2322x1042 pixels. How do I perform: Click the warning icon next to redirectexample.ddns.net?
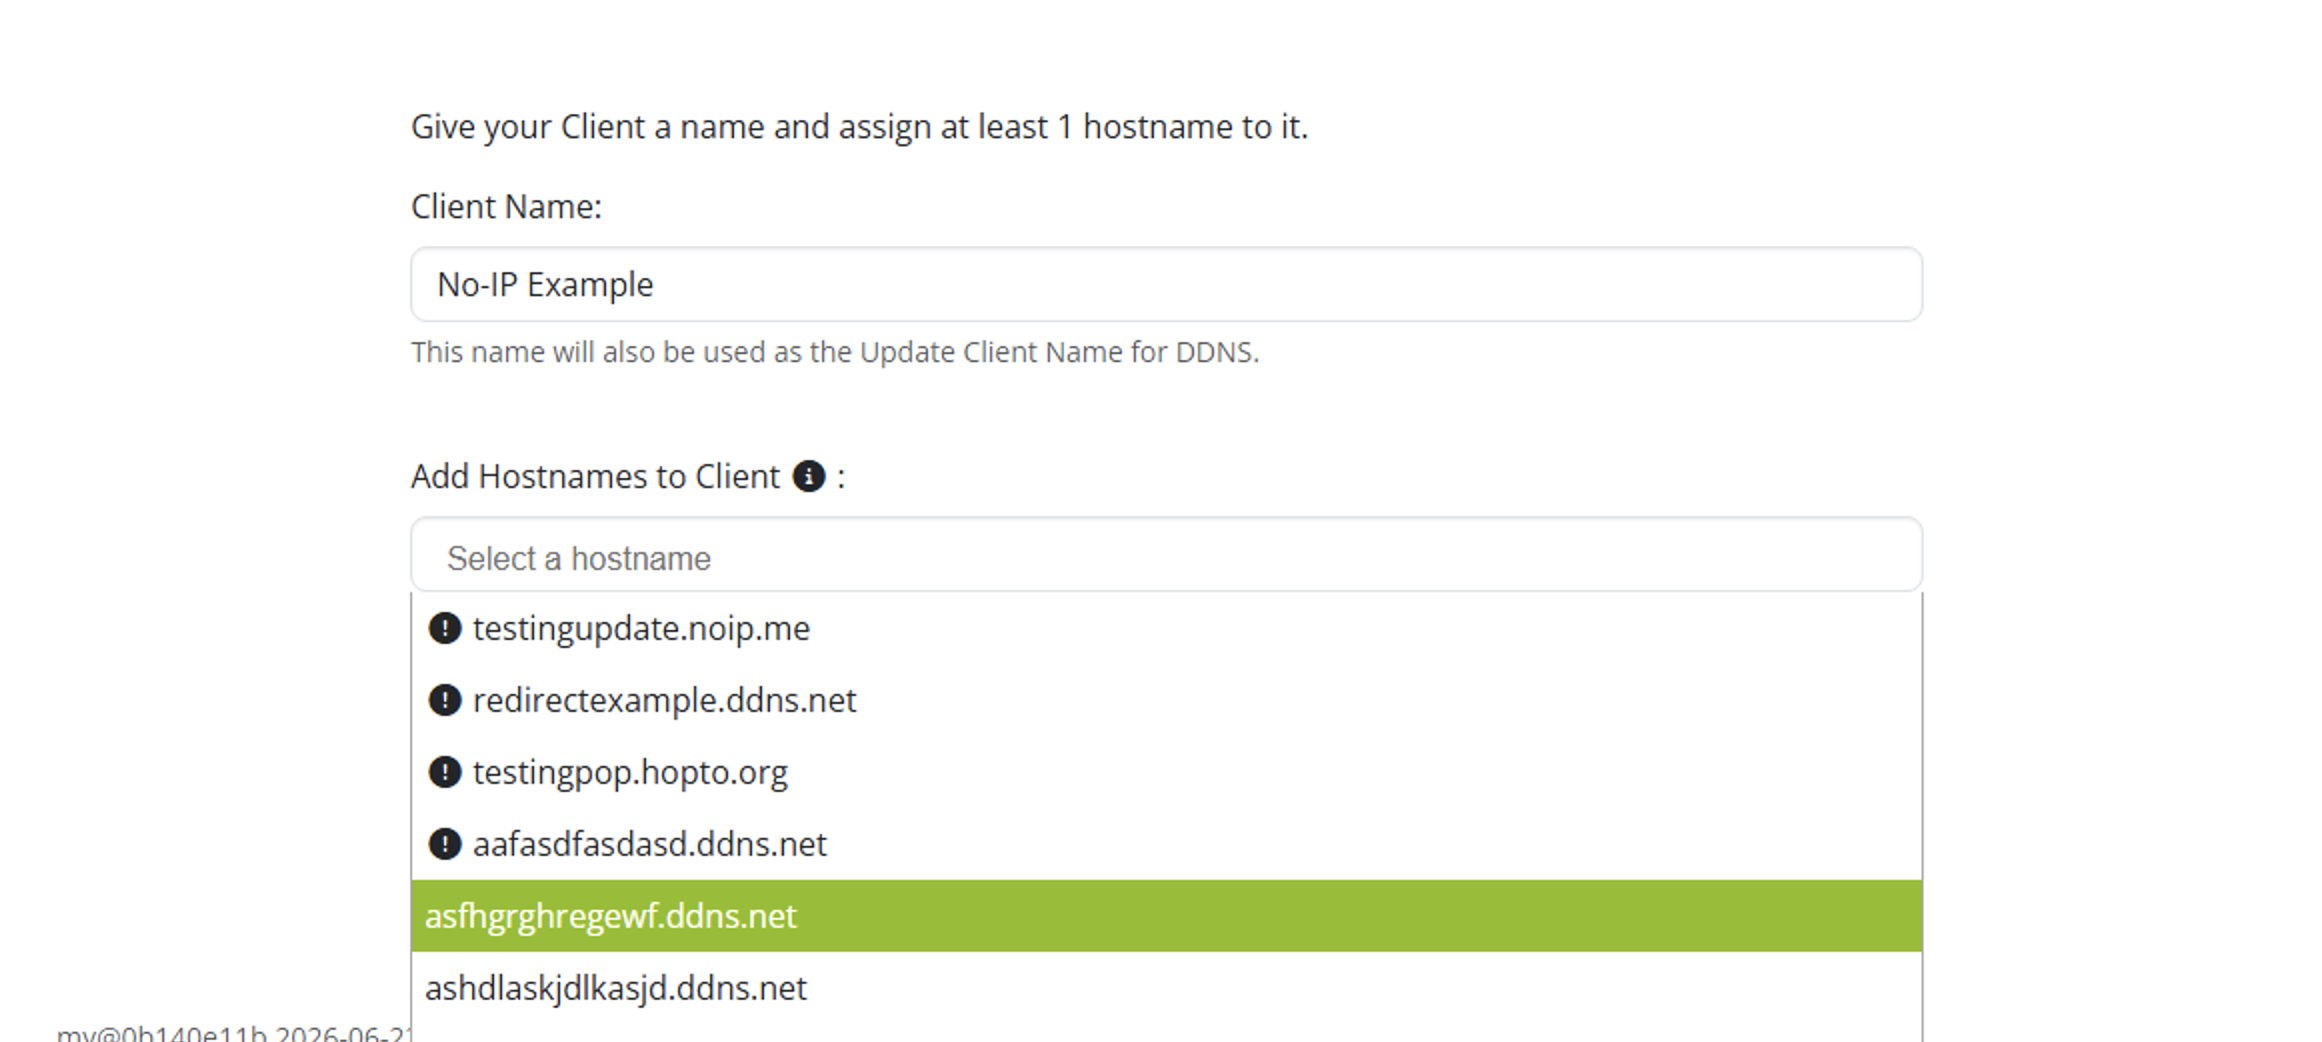[x=444, y=700]
